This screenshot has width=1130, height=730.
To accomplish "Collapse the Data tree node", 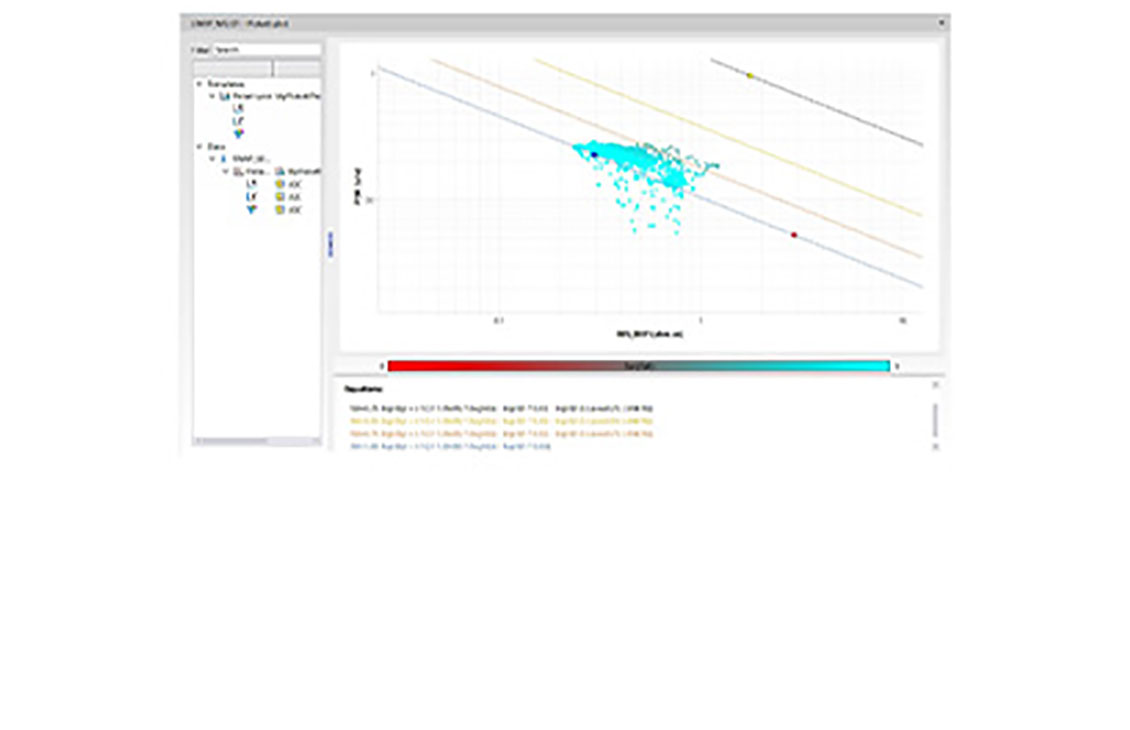I will point(200,146).
